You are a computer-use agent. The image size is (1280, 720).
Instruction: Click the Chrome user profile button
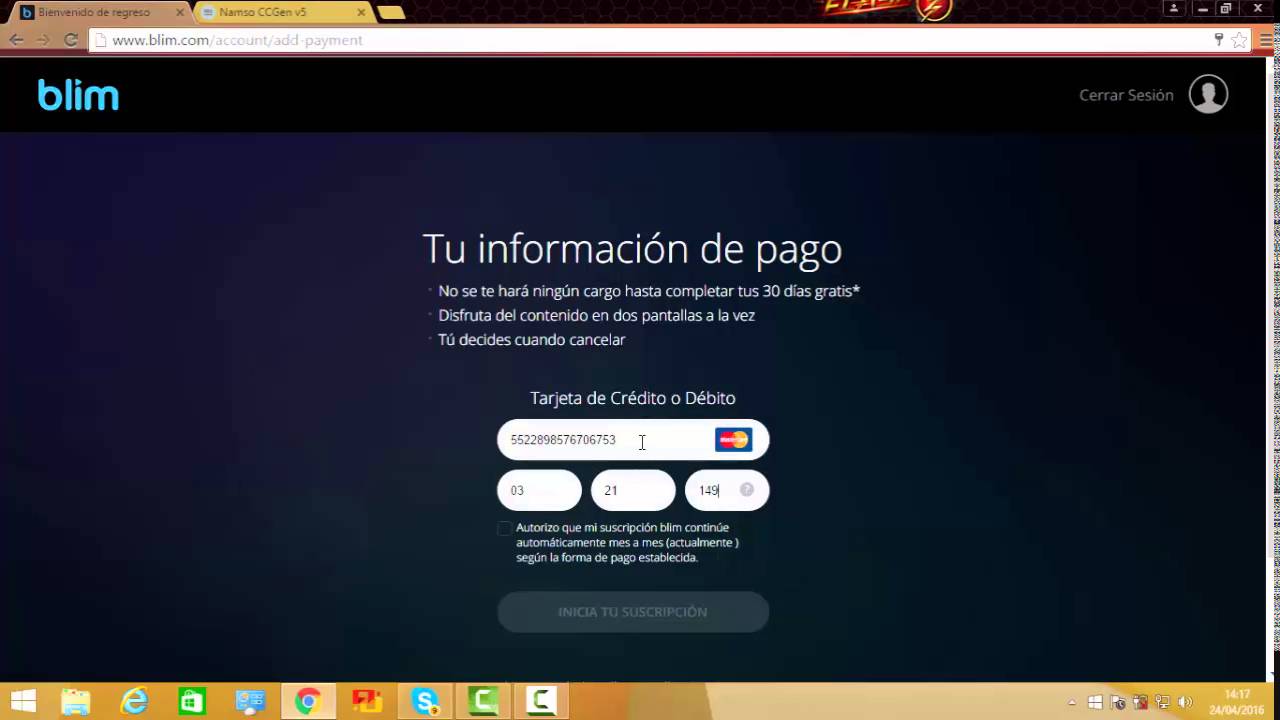point(1174,8)
